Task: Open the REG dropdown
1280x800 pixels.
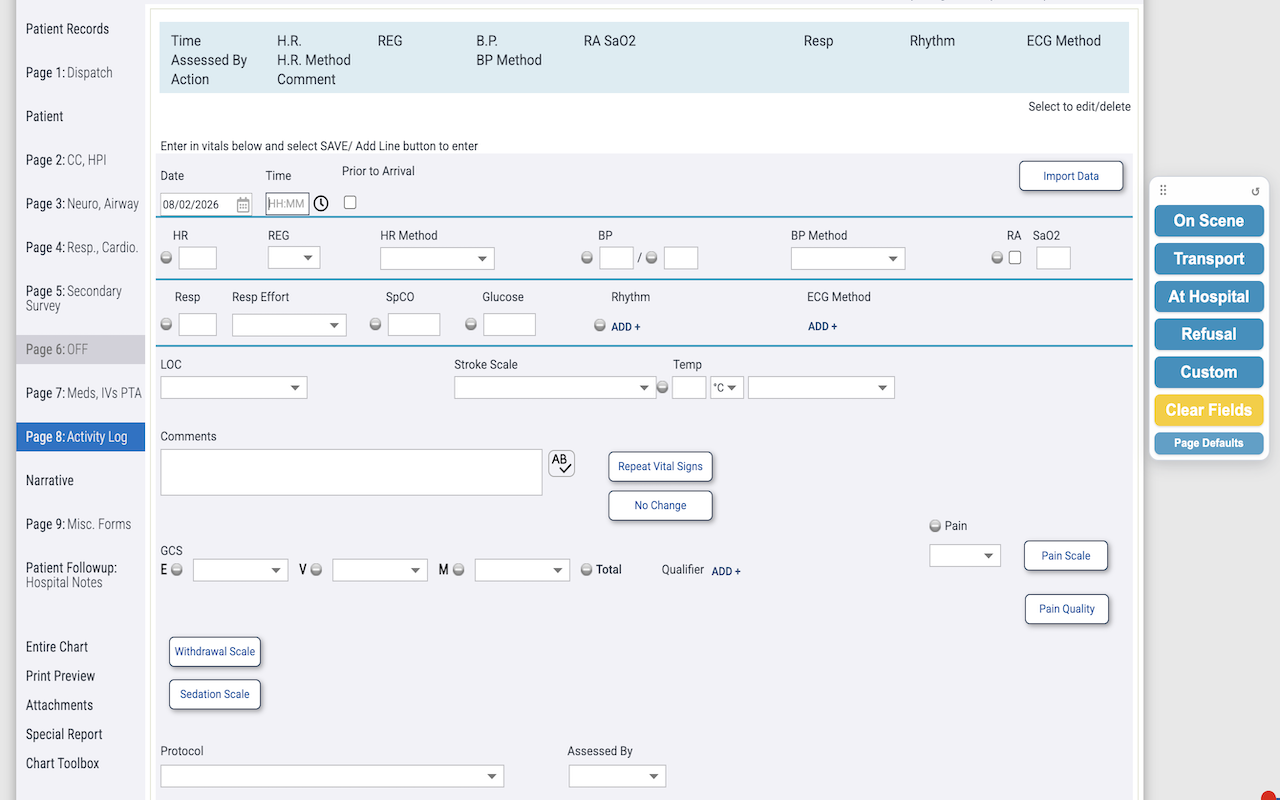Action: click(x=294, y=258)
